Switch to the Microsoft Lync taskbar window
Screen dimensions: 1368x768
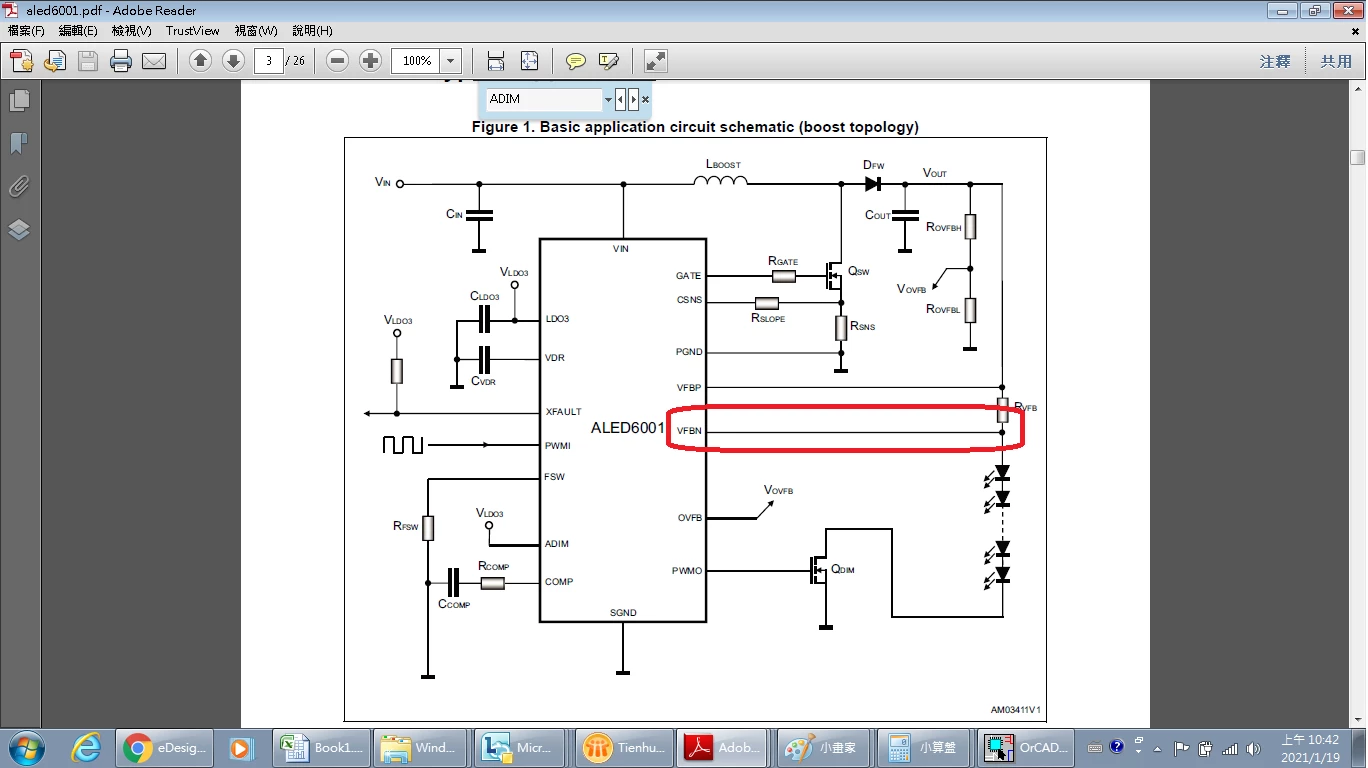click(522, 747)
